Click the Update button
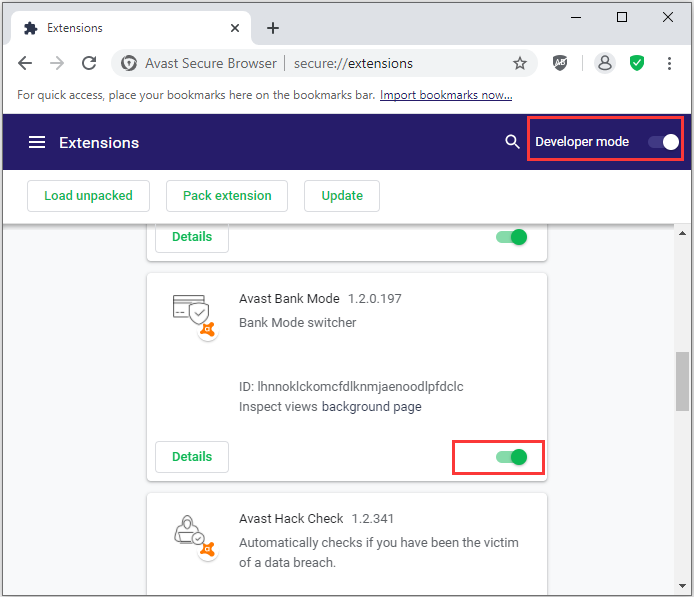This screenshot has height=597, width=694. coord(342,196)
